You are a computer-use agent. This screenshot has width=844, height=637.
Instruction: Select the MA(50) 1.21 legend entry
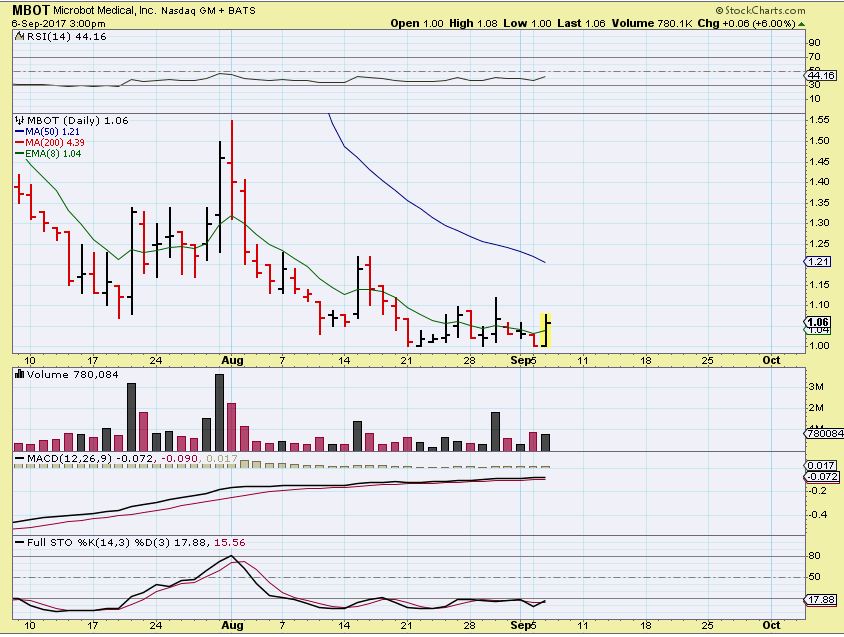point(47,131)
